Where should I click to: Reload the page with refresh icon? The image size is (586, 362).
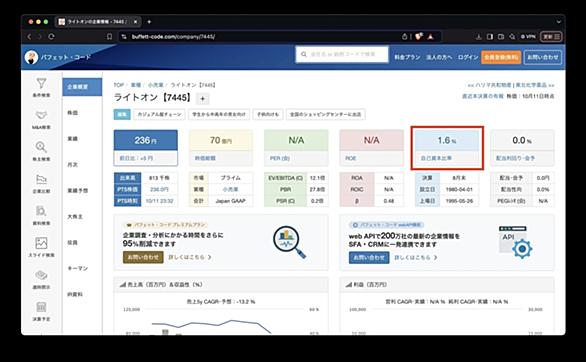(51, 37)
